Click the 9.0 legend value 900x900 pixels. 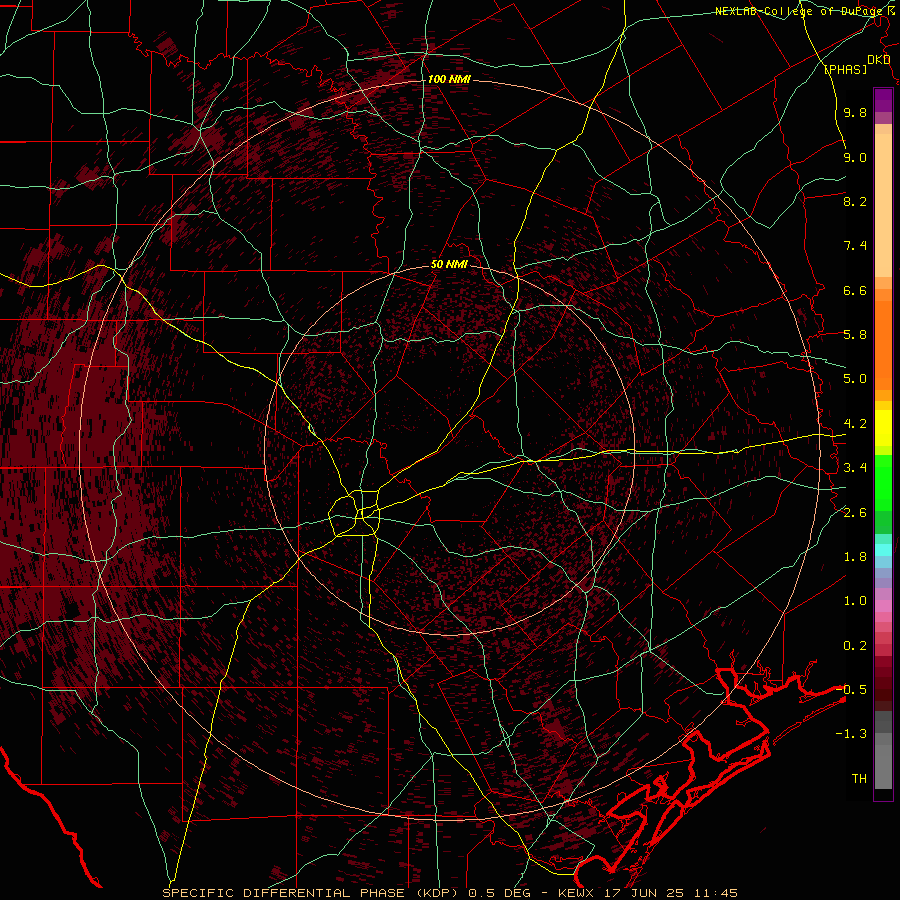point(855,158)
